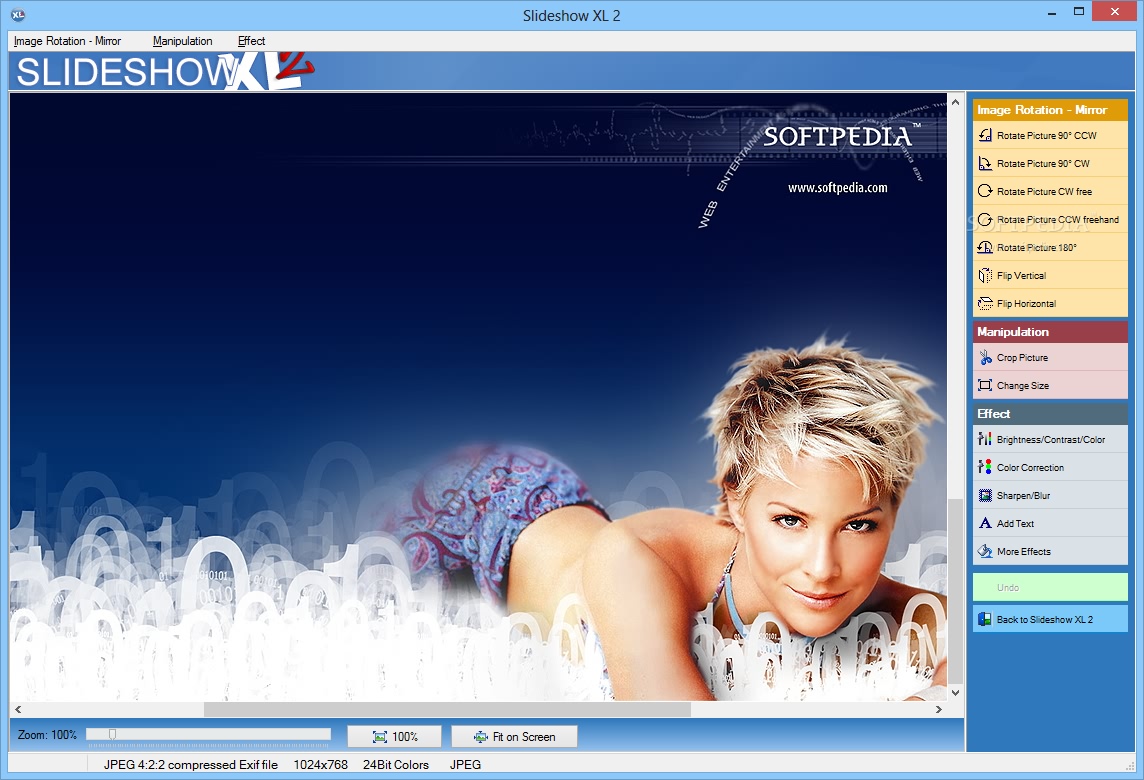Image resolution: width=1144 pixels, height=780 pixels.
Task: Click the Flip Vertical icon
Action: pyautogui.click(x=985, y=276)
